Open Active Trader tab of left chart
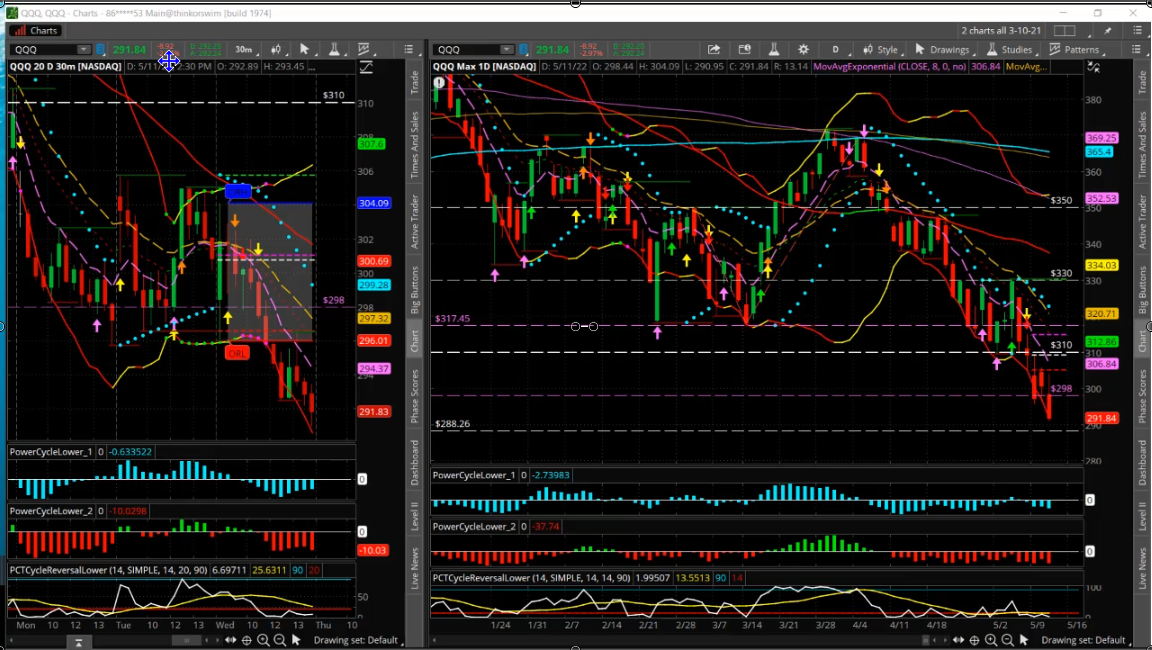Image resolution: width=1152 pixels, height=650 pixels. [414, 222]
